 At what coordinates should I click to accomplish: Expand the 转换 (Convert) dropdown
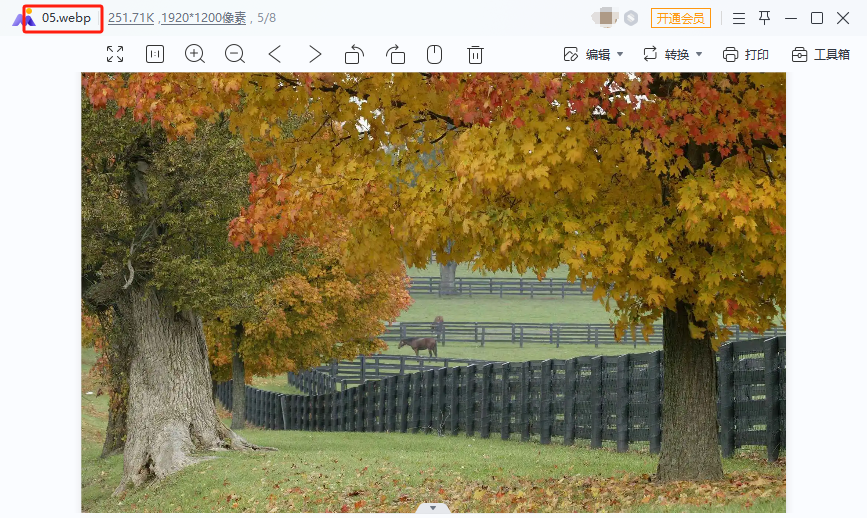coord(673,54)
